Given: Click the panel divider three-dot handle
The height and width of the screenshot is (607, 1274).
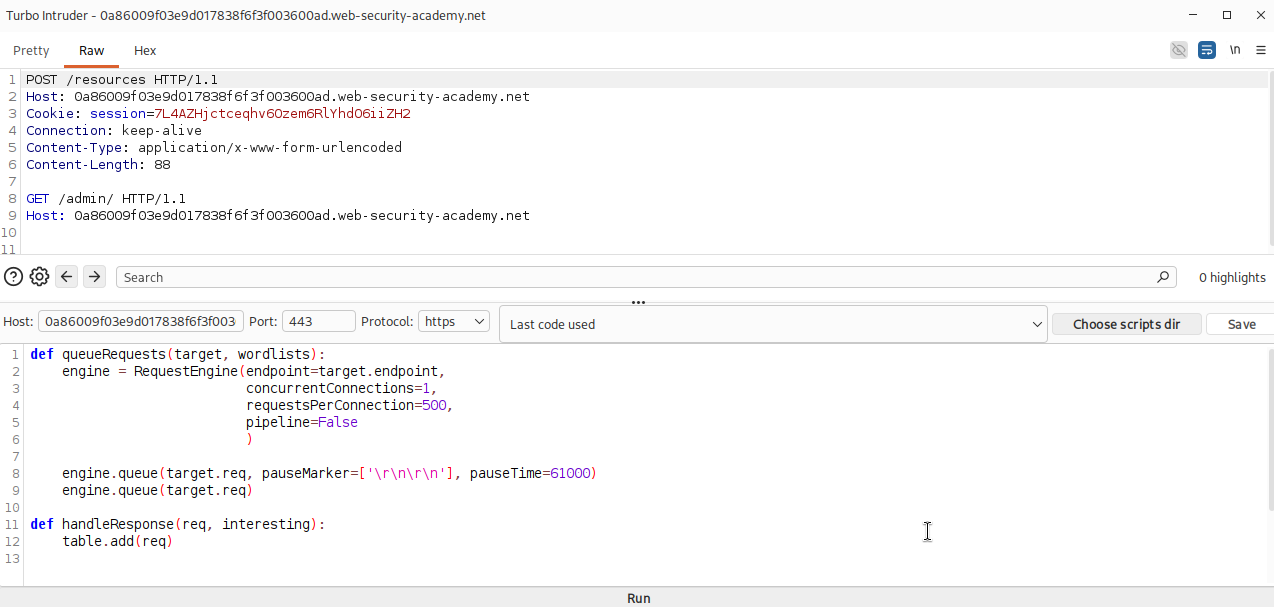Looking at the screenshot, I should pyautogui.click(x=638, y=302).
